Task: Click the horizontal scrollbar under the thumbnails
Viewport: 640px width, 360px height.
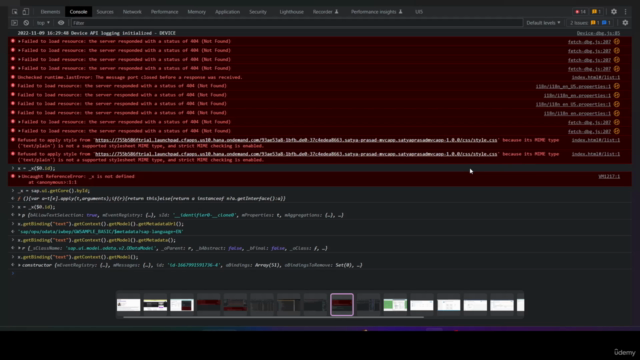Action: (x=273, y=317)
